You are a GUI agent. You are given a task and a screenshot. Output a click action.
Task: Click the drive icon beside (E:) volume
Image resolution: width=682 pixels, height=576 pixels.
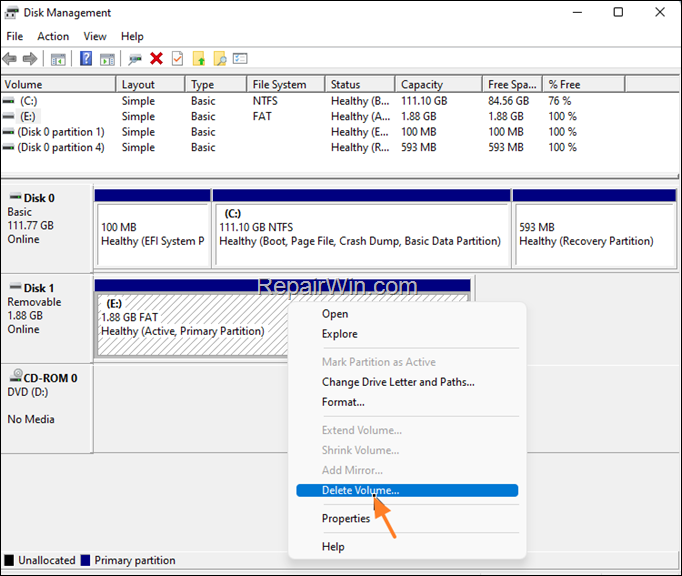coord(8,117)
